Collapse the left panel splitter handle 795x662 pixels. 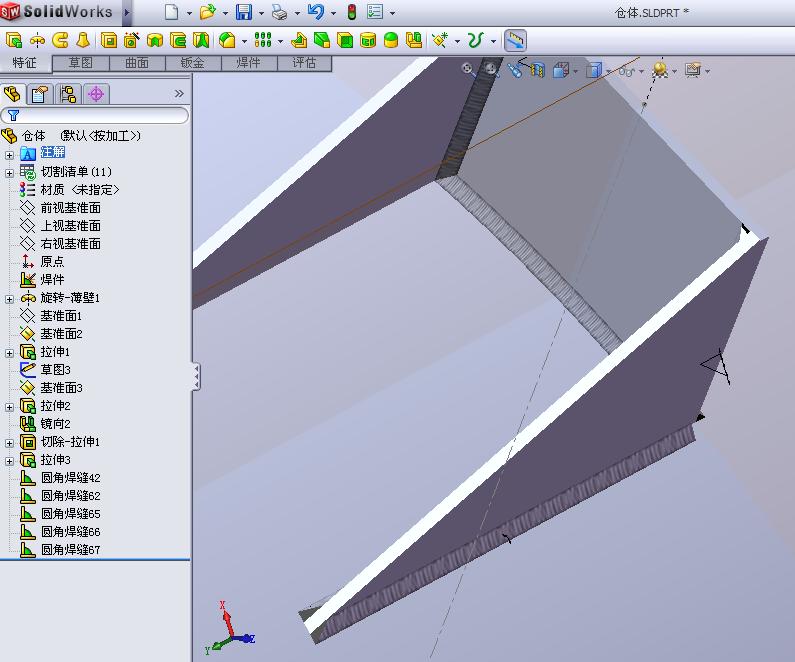[196, 377]
